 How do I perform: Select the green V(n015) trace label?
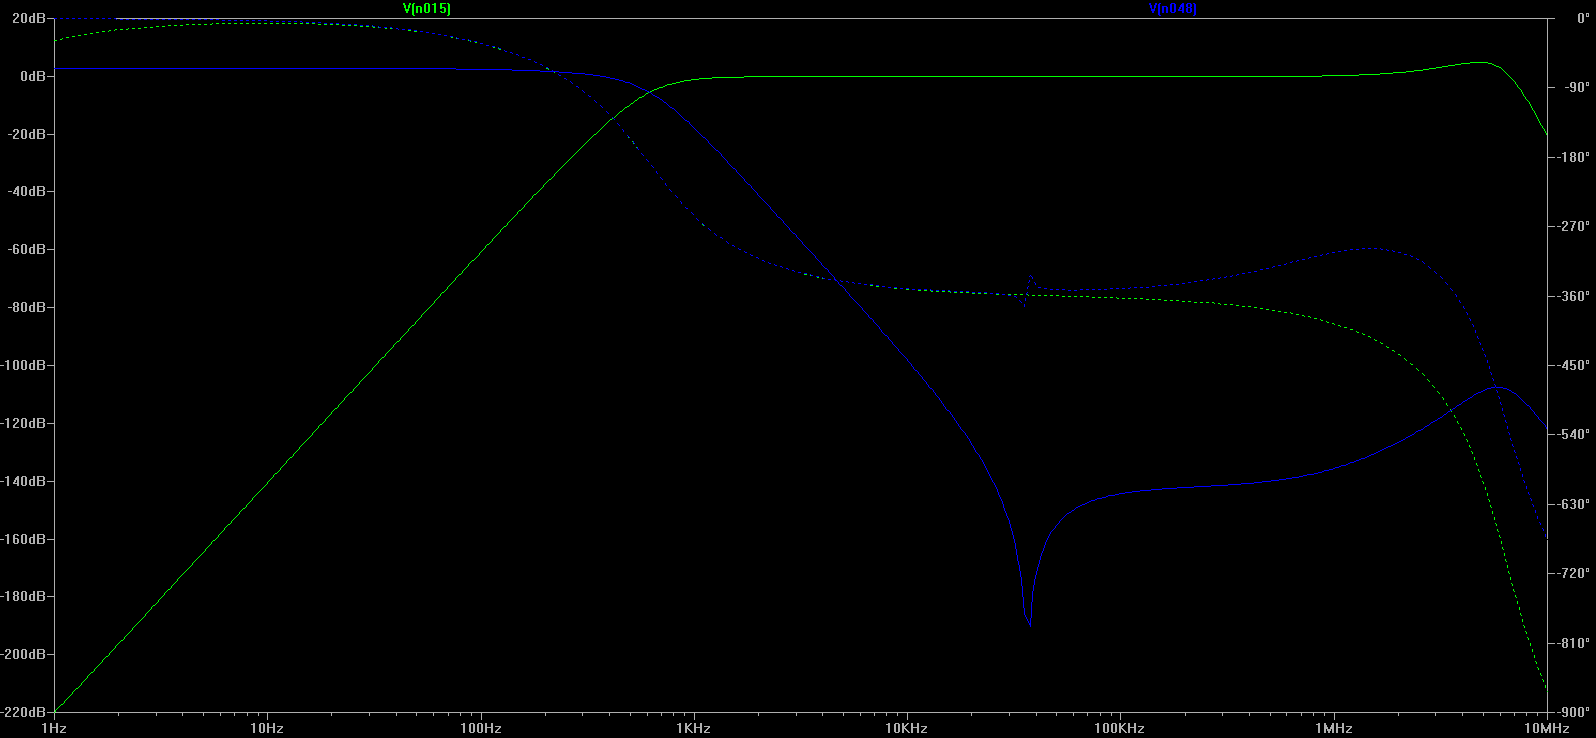click(426, 8)
